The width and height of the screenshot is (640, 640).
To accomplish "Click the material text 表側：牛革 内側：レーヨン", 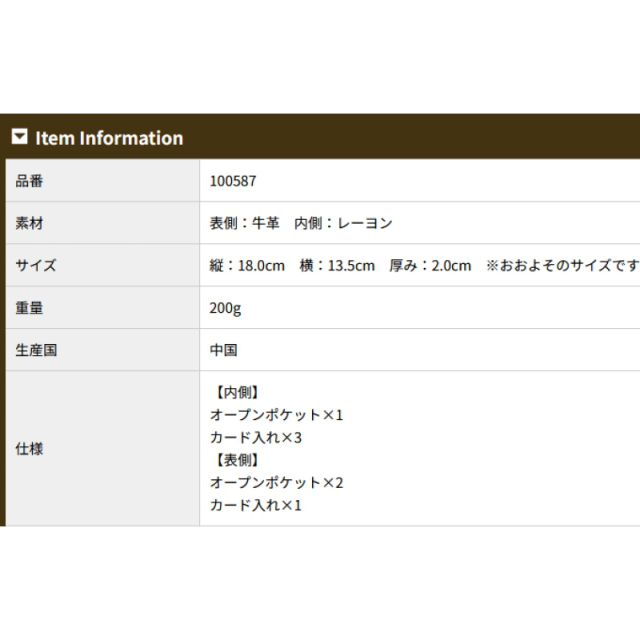I will coord(301,223).
